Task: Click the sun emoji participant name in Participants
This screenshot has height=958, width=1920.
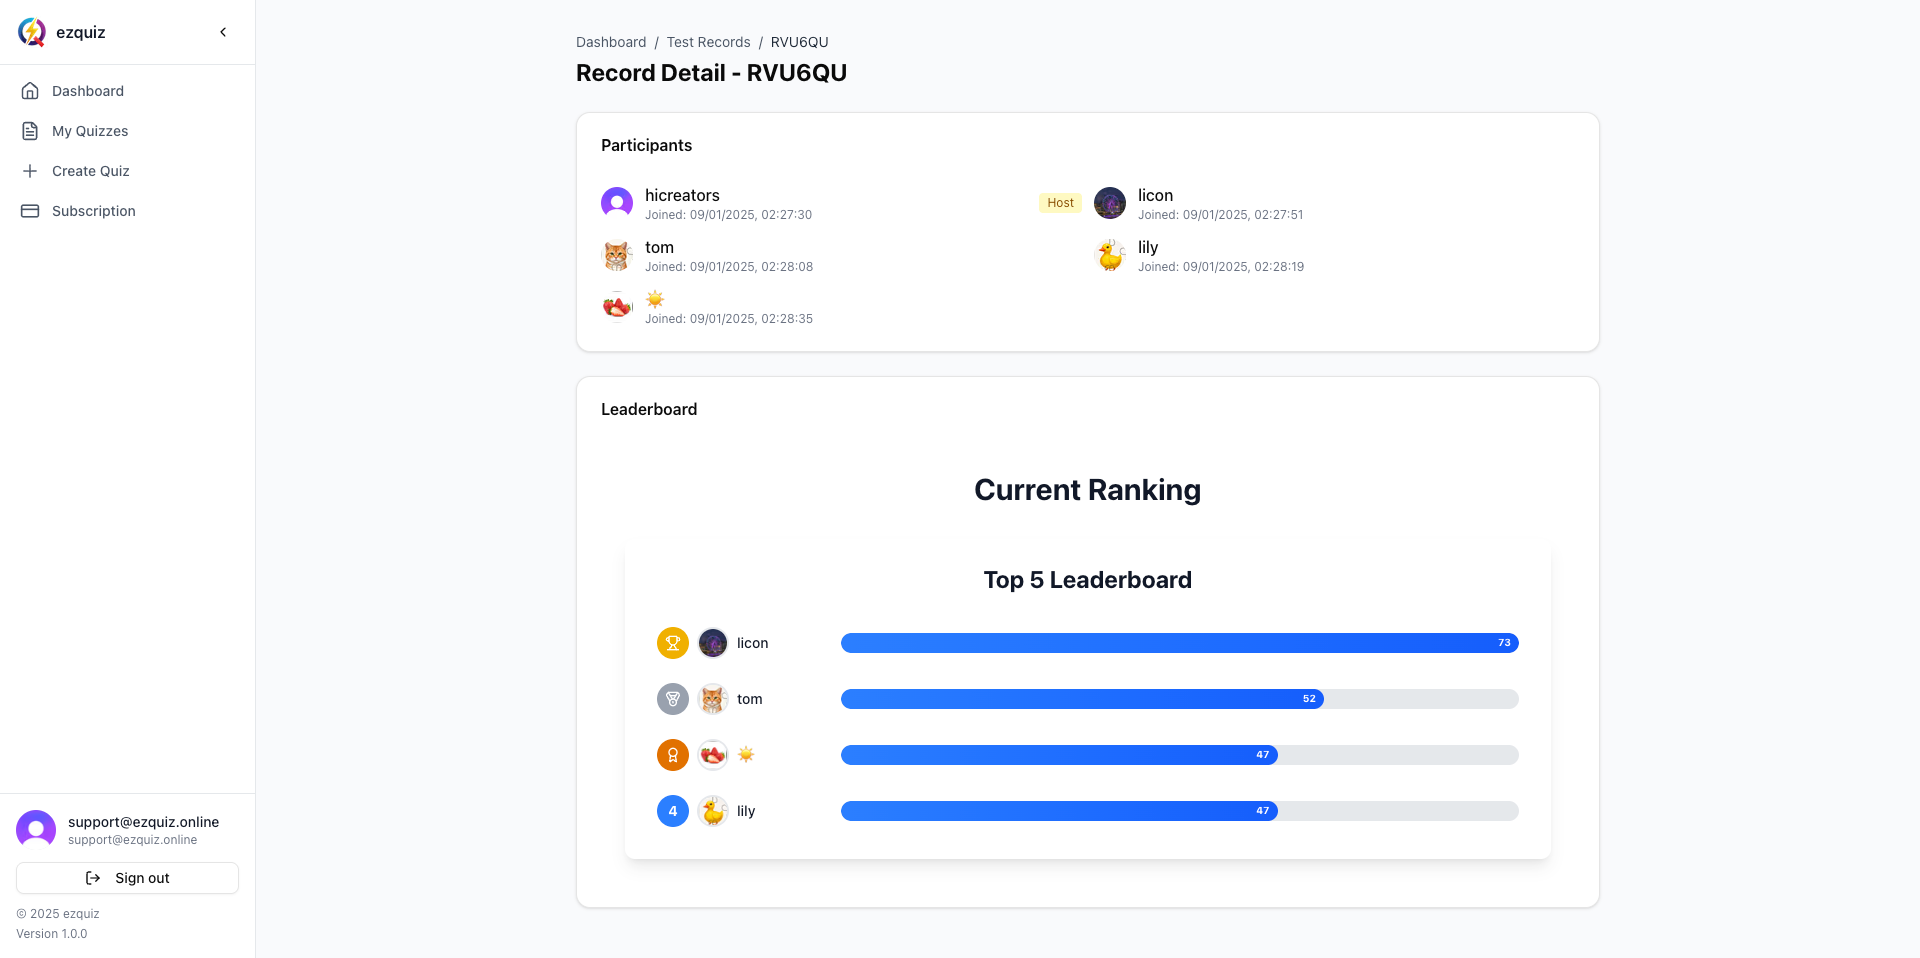Action: click(655, 299)
